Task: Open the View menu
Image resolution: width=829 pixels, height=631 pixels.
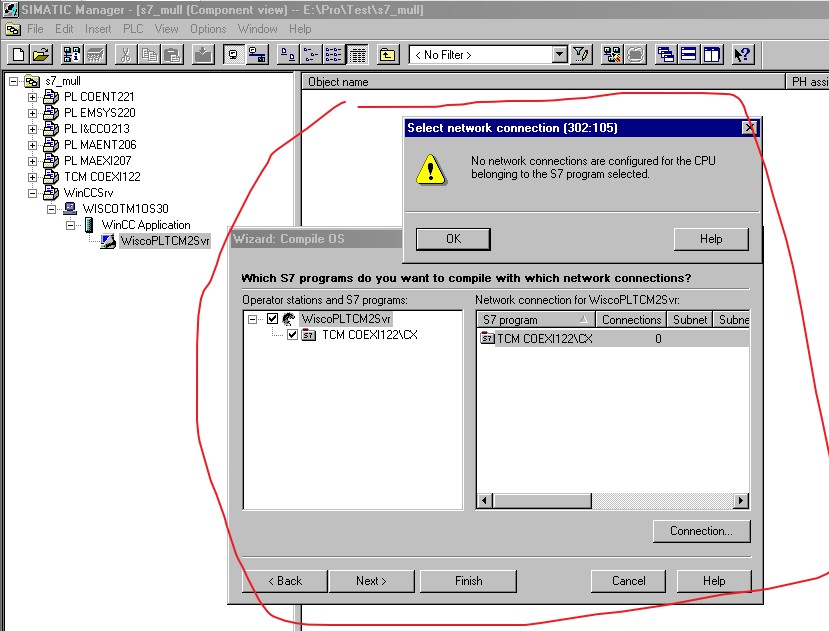Action: click(x=167, y=29)
